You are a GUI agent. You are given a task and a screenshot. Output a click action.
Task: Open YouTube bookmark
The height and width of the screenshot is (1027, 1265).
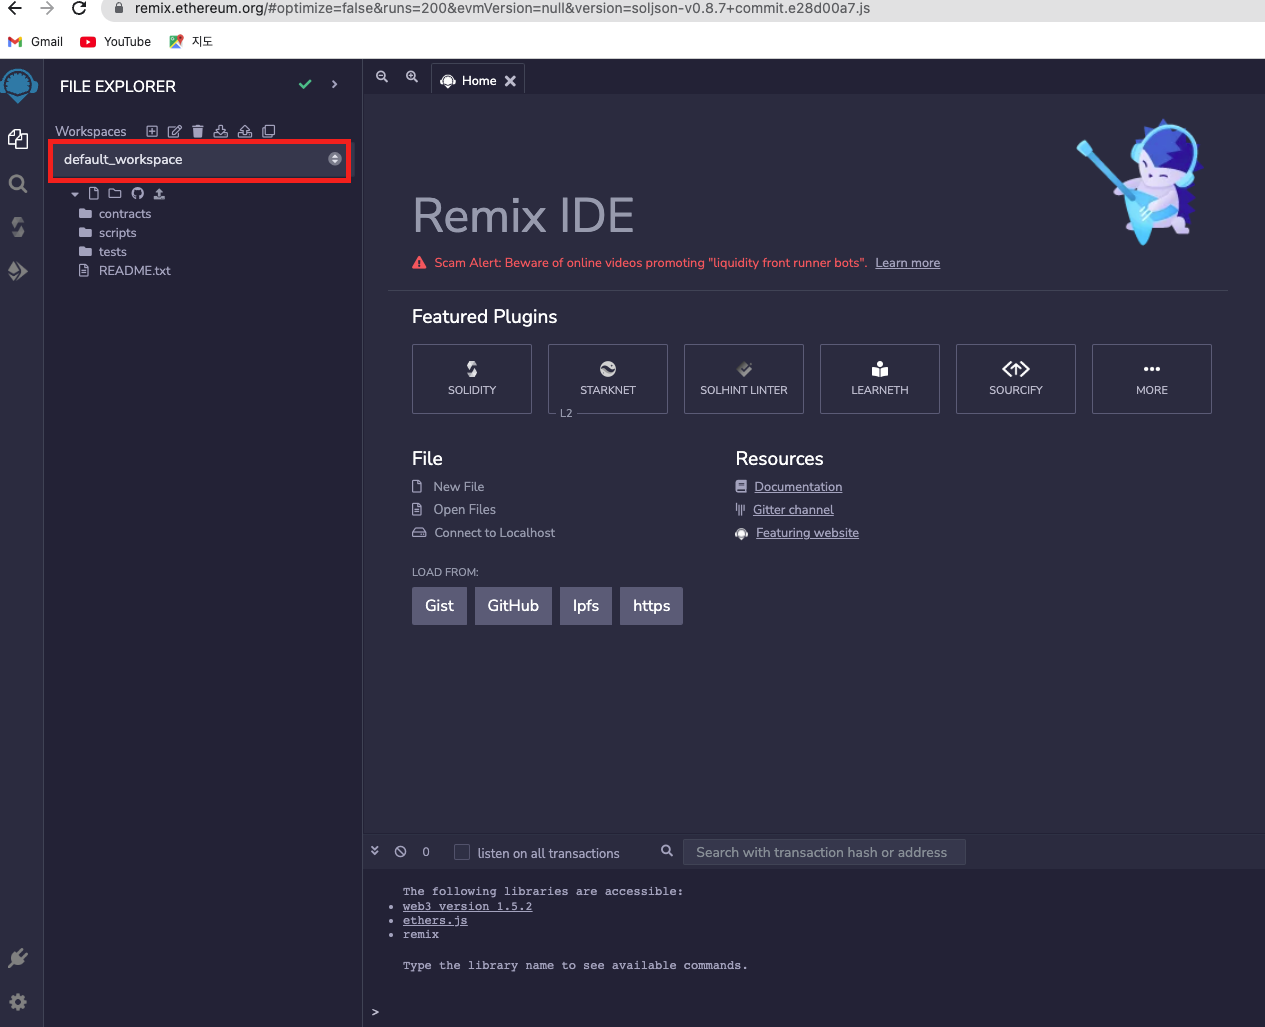click(116, 42)
